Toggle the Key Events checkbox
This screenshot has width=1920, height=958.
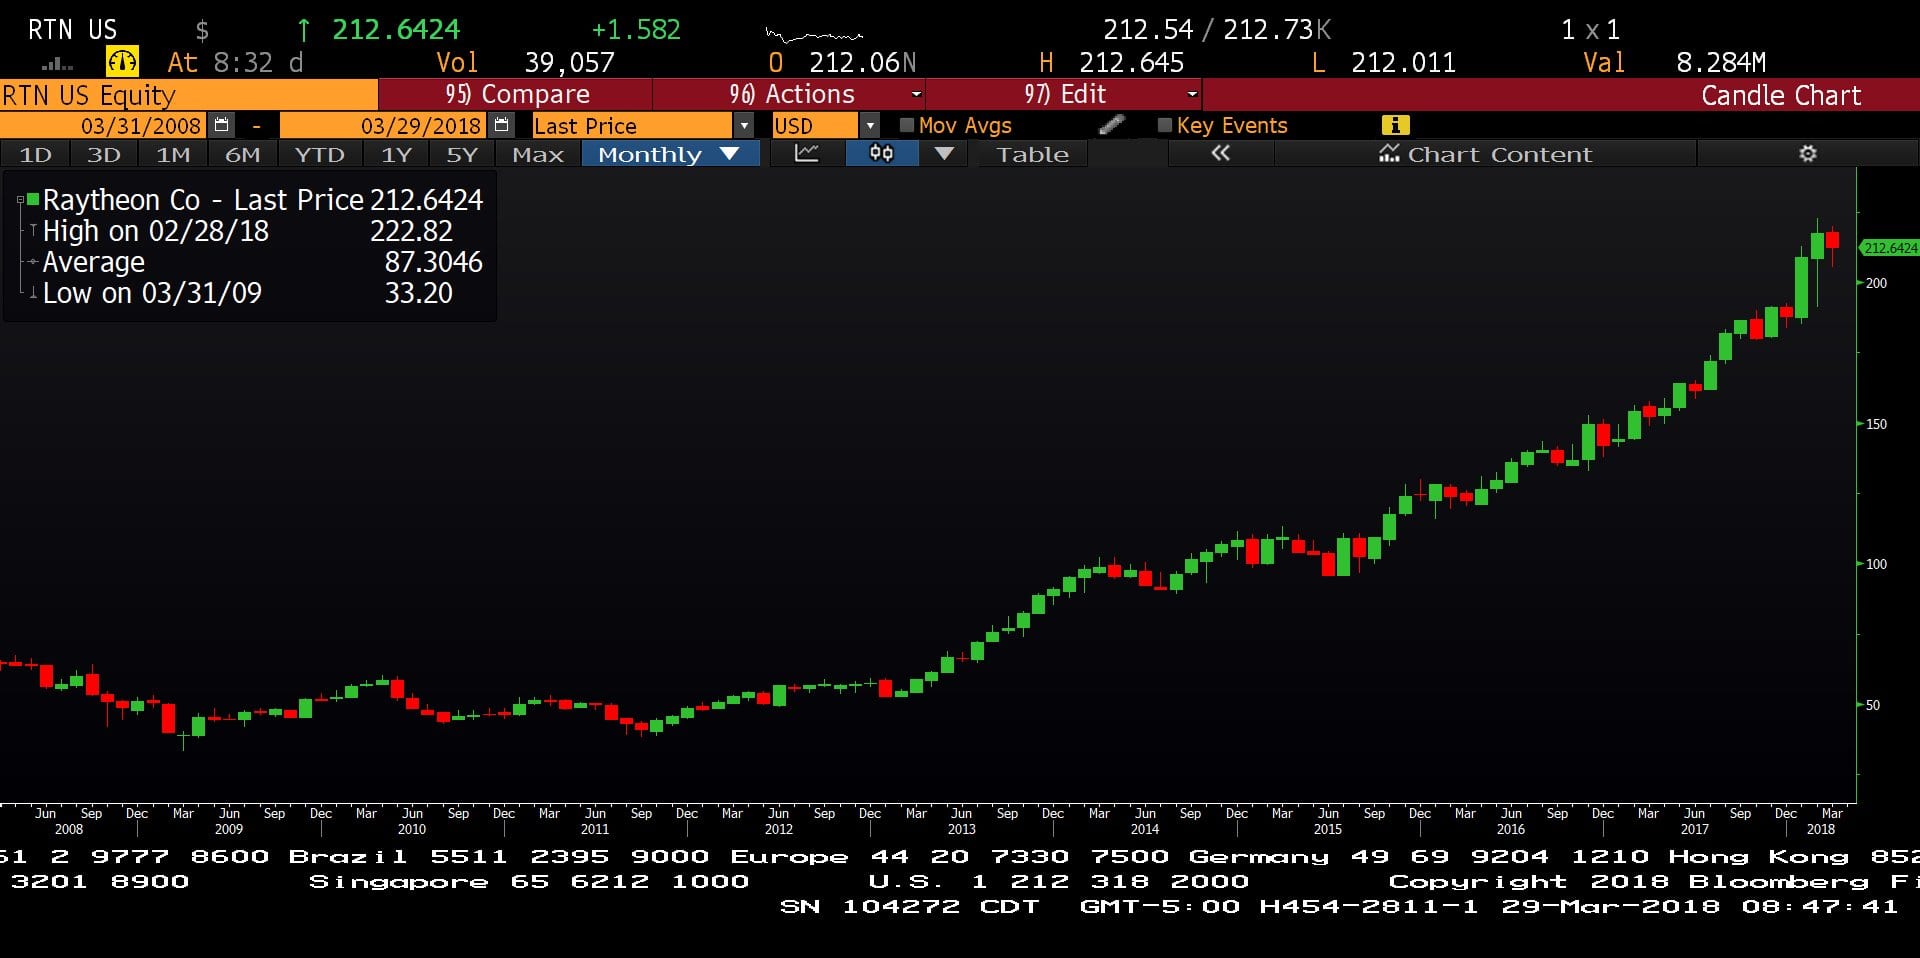click(1164, 125)
